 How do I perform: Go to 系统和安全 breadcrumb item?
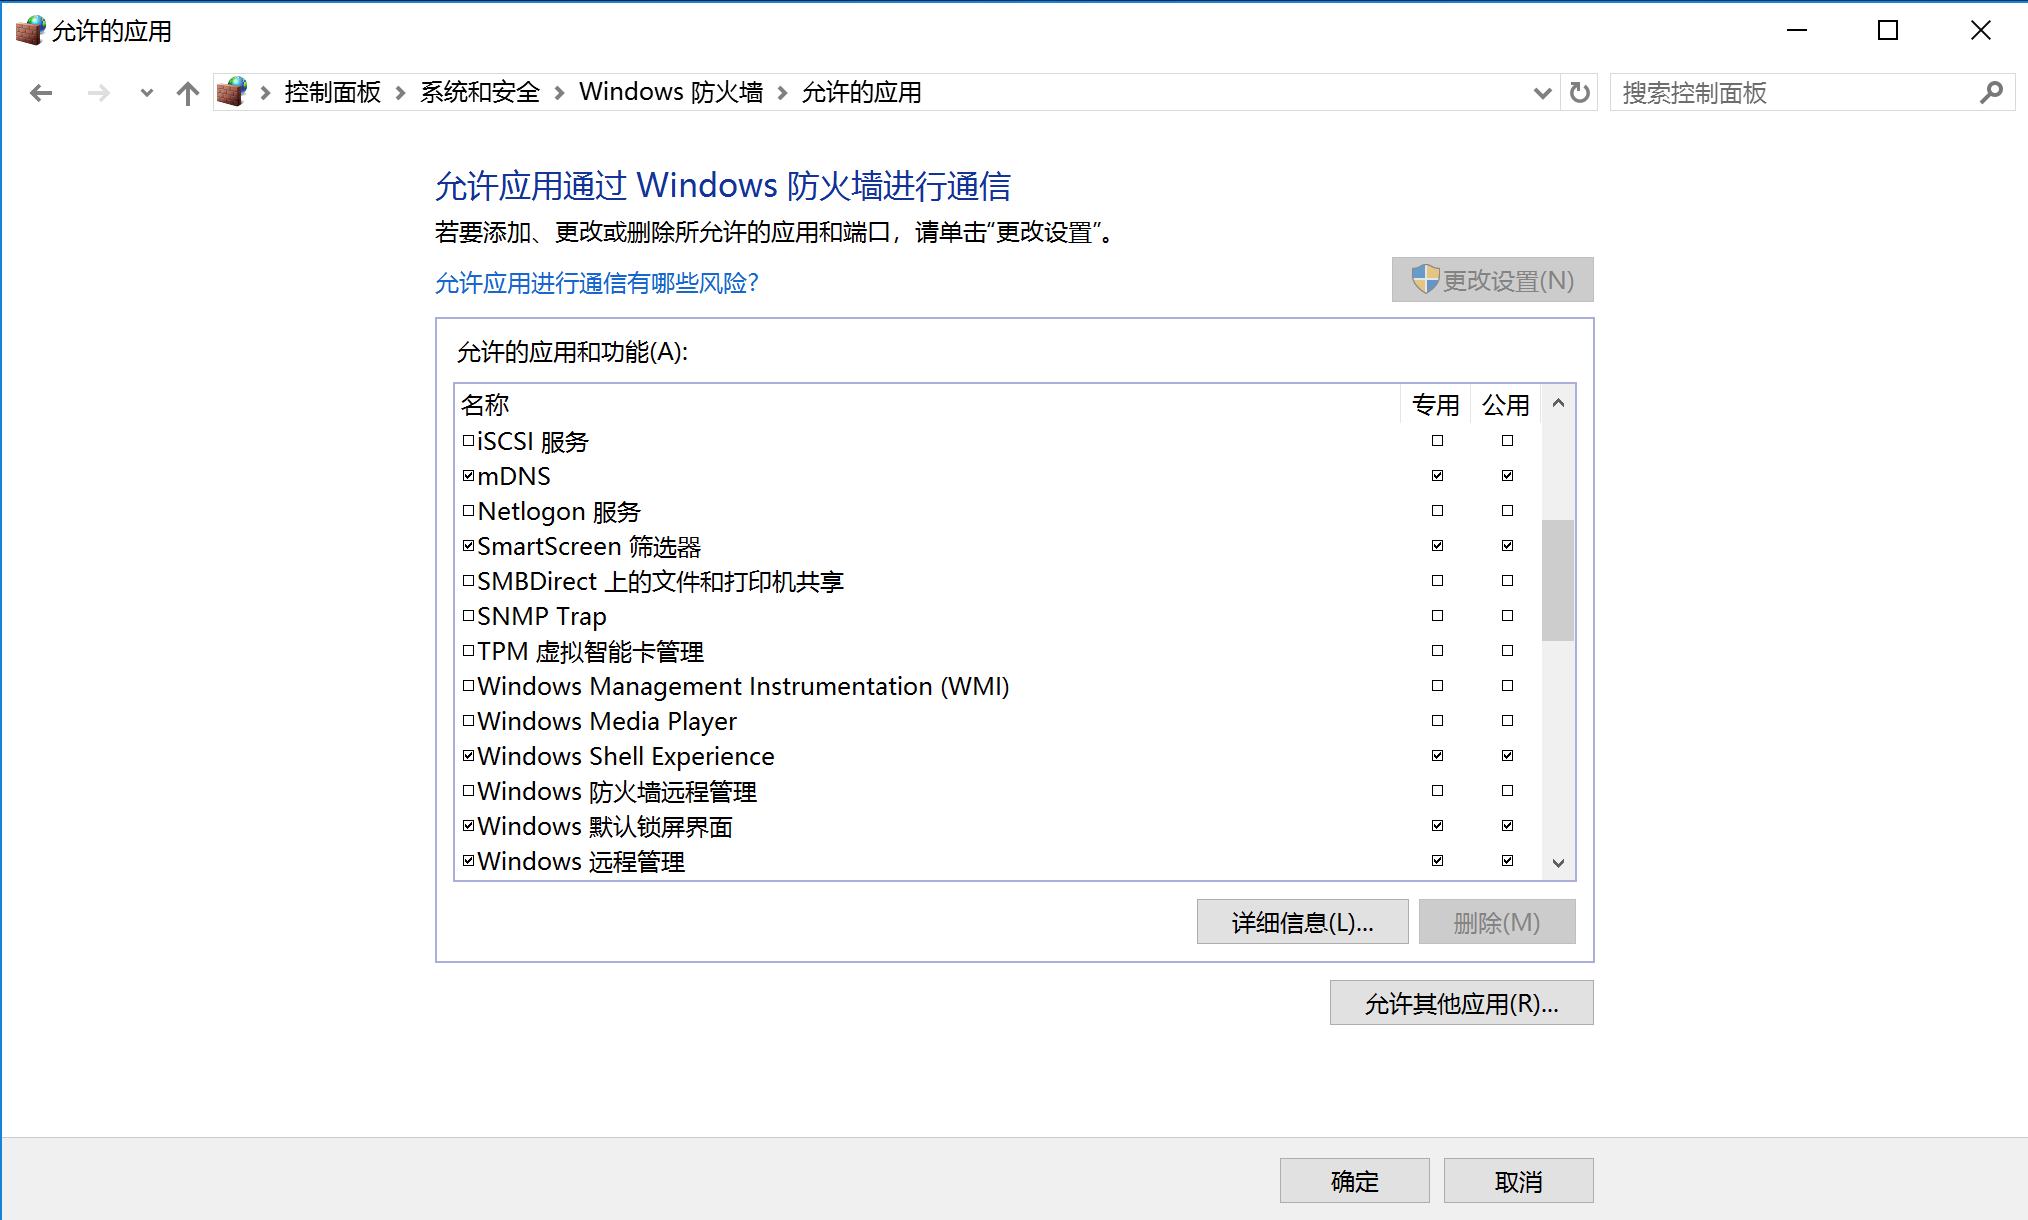(x=479, y=92)
